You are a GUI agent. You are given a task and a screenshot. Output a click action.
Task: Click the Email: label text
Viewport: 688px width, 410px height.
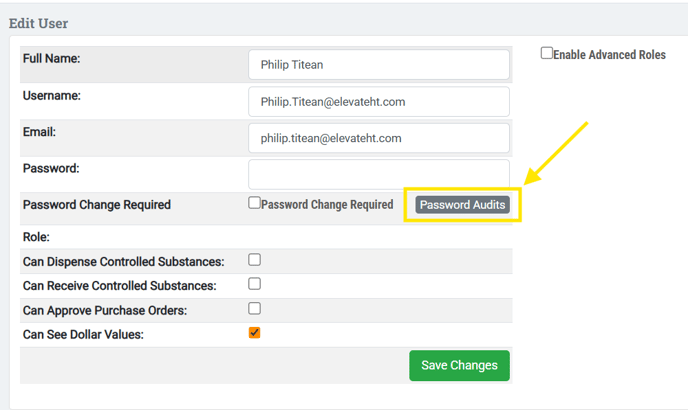(40, 132)
